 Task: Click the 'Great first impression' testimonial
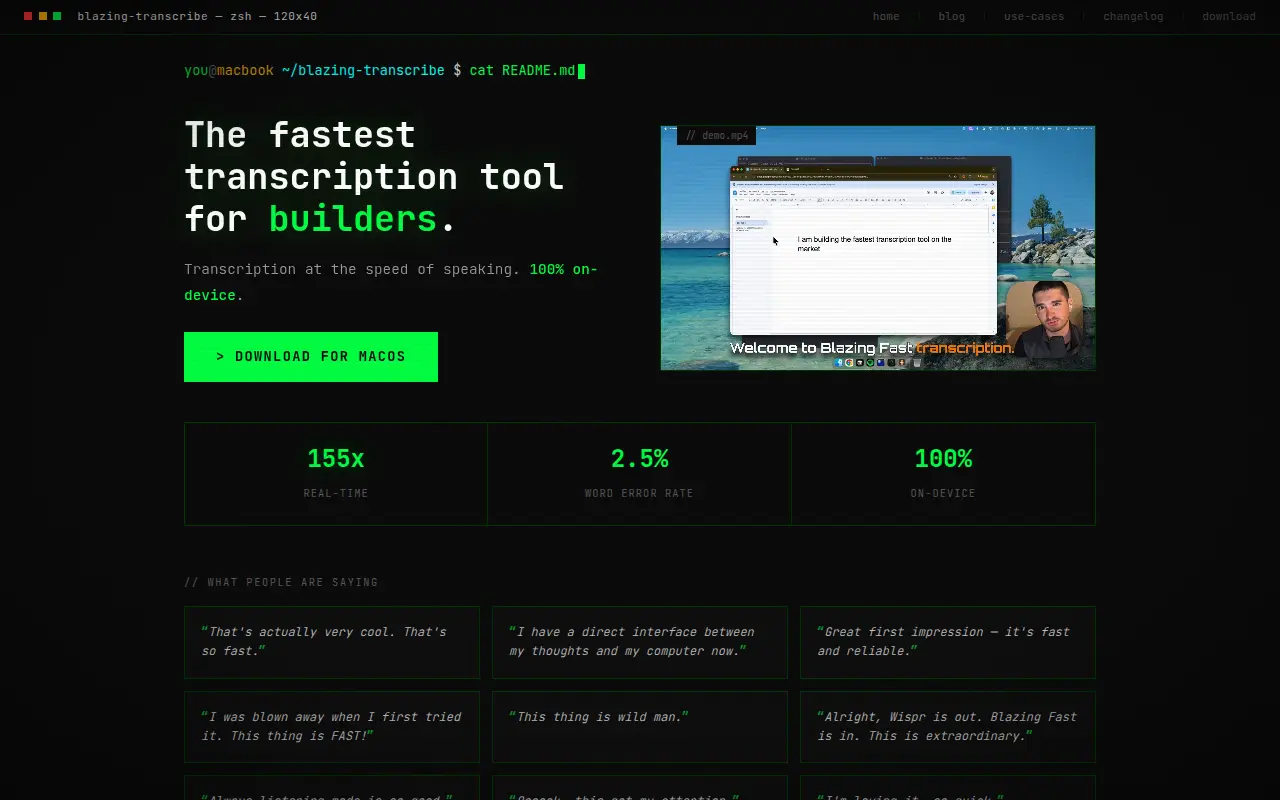pyautogui.click(x=948, y=642)
